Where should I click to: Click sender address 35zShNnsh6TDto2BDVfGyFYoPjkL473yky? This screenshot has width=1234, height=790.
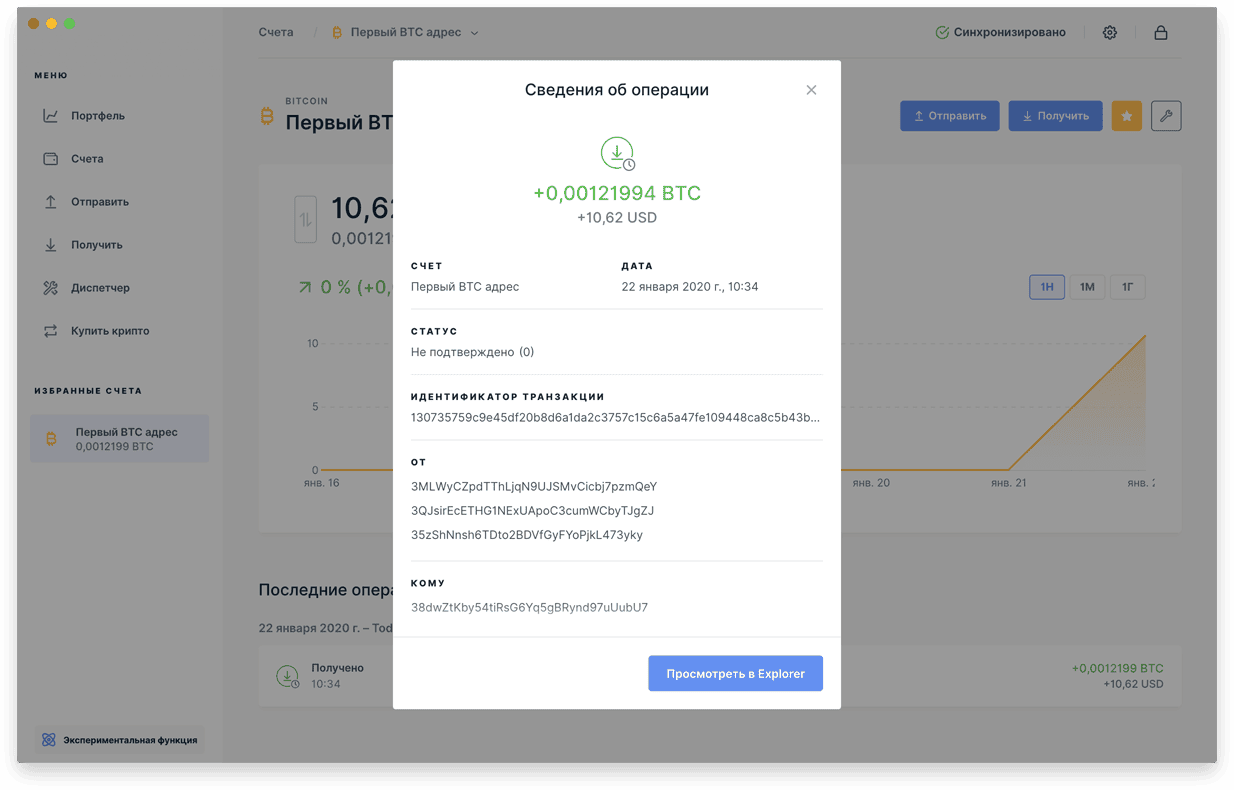tap(527, 535)
